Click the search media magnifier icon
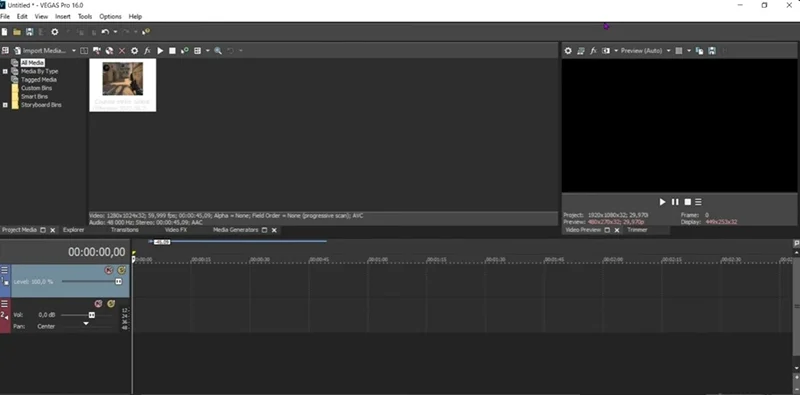 point(218,51)
